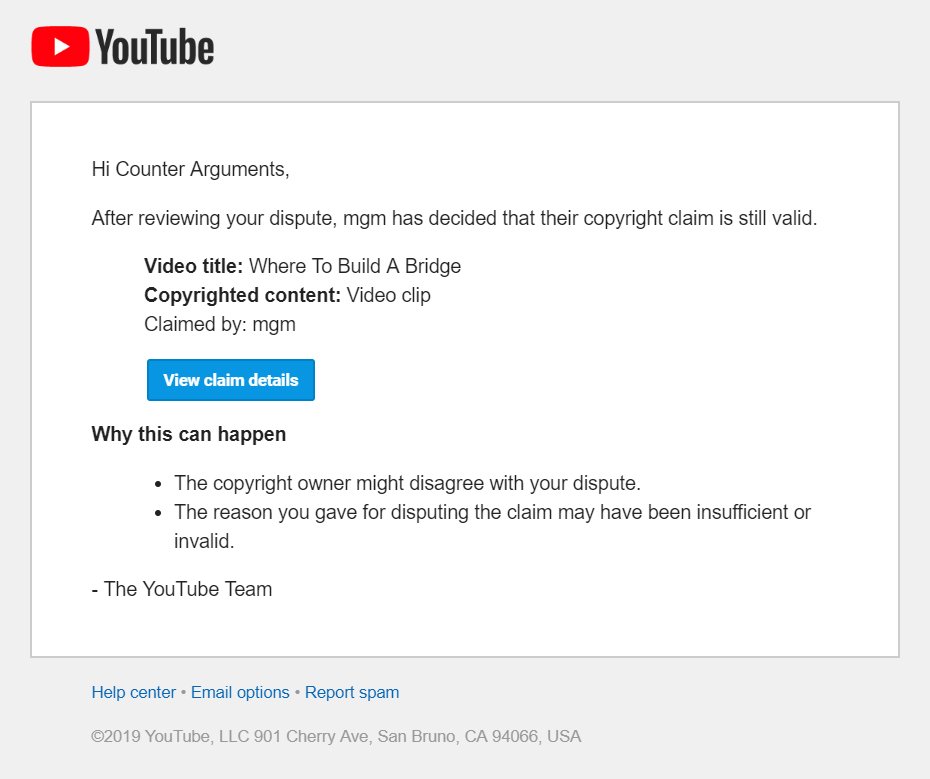Select the "Video title:" bold label
The width and height of the screenshot is (930, 779).
(193, 266)
